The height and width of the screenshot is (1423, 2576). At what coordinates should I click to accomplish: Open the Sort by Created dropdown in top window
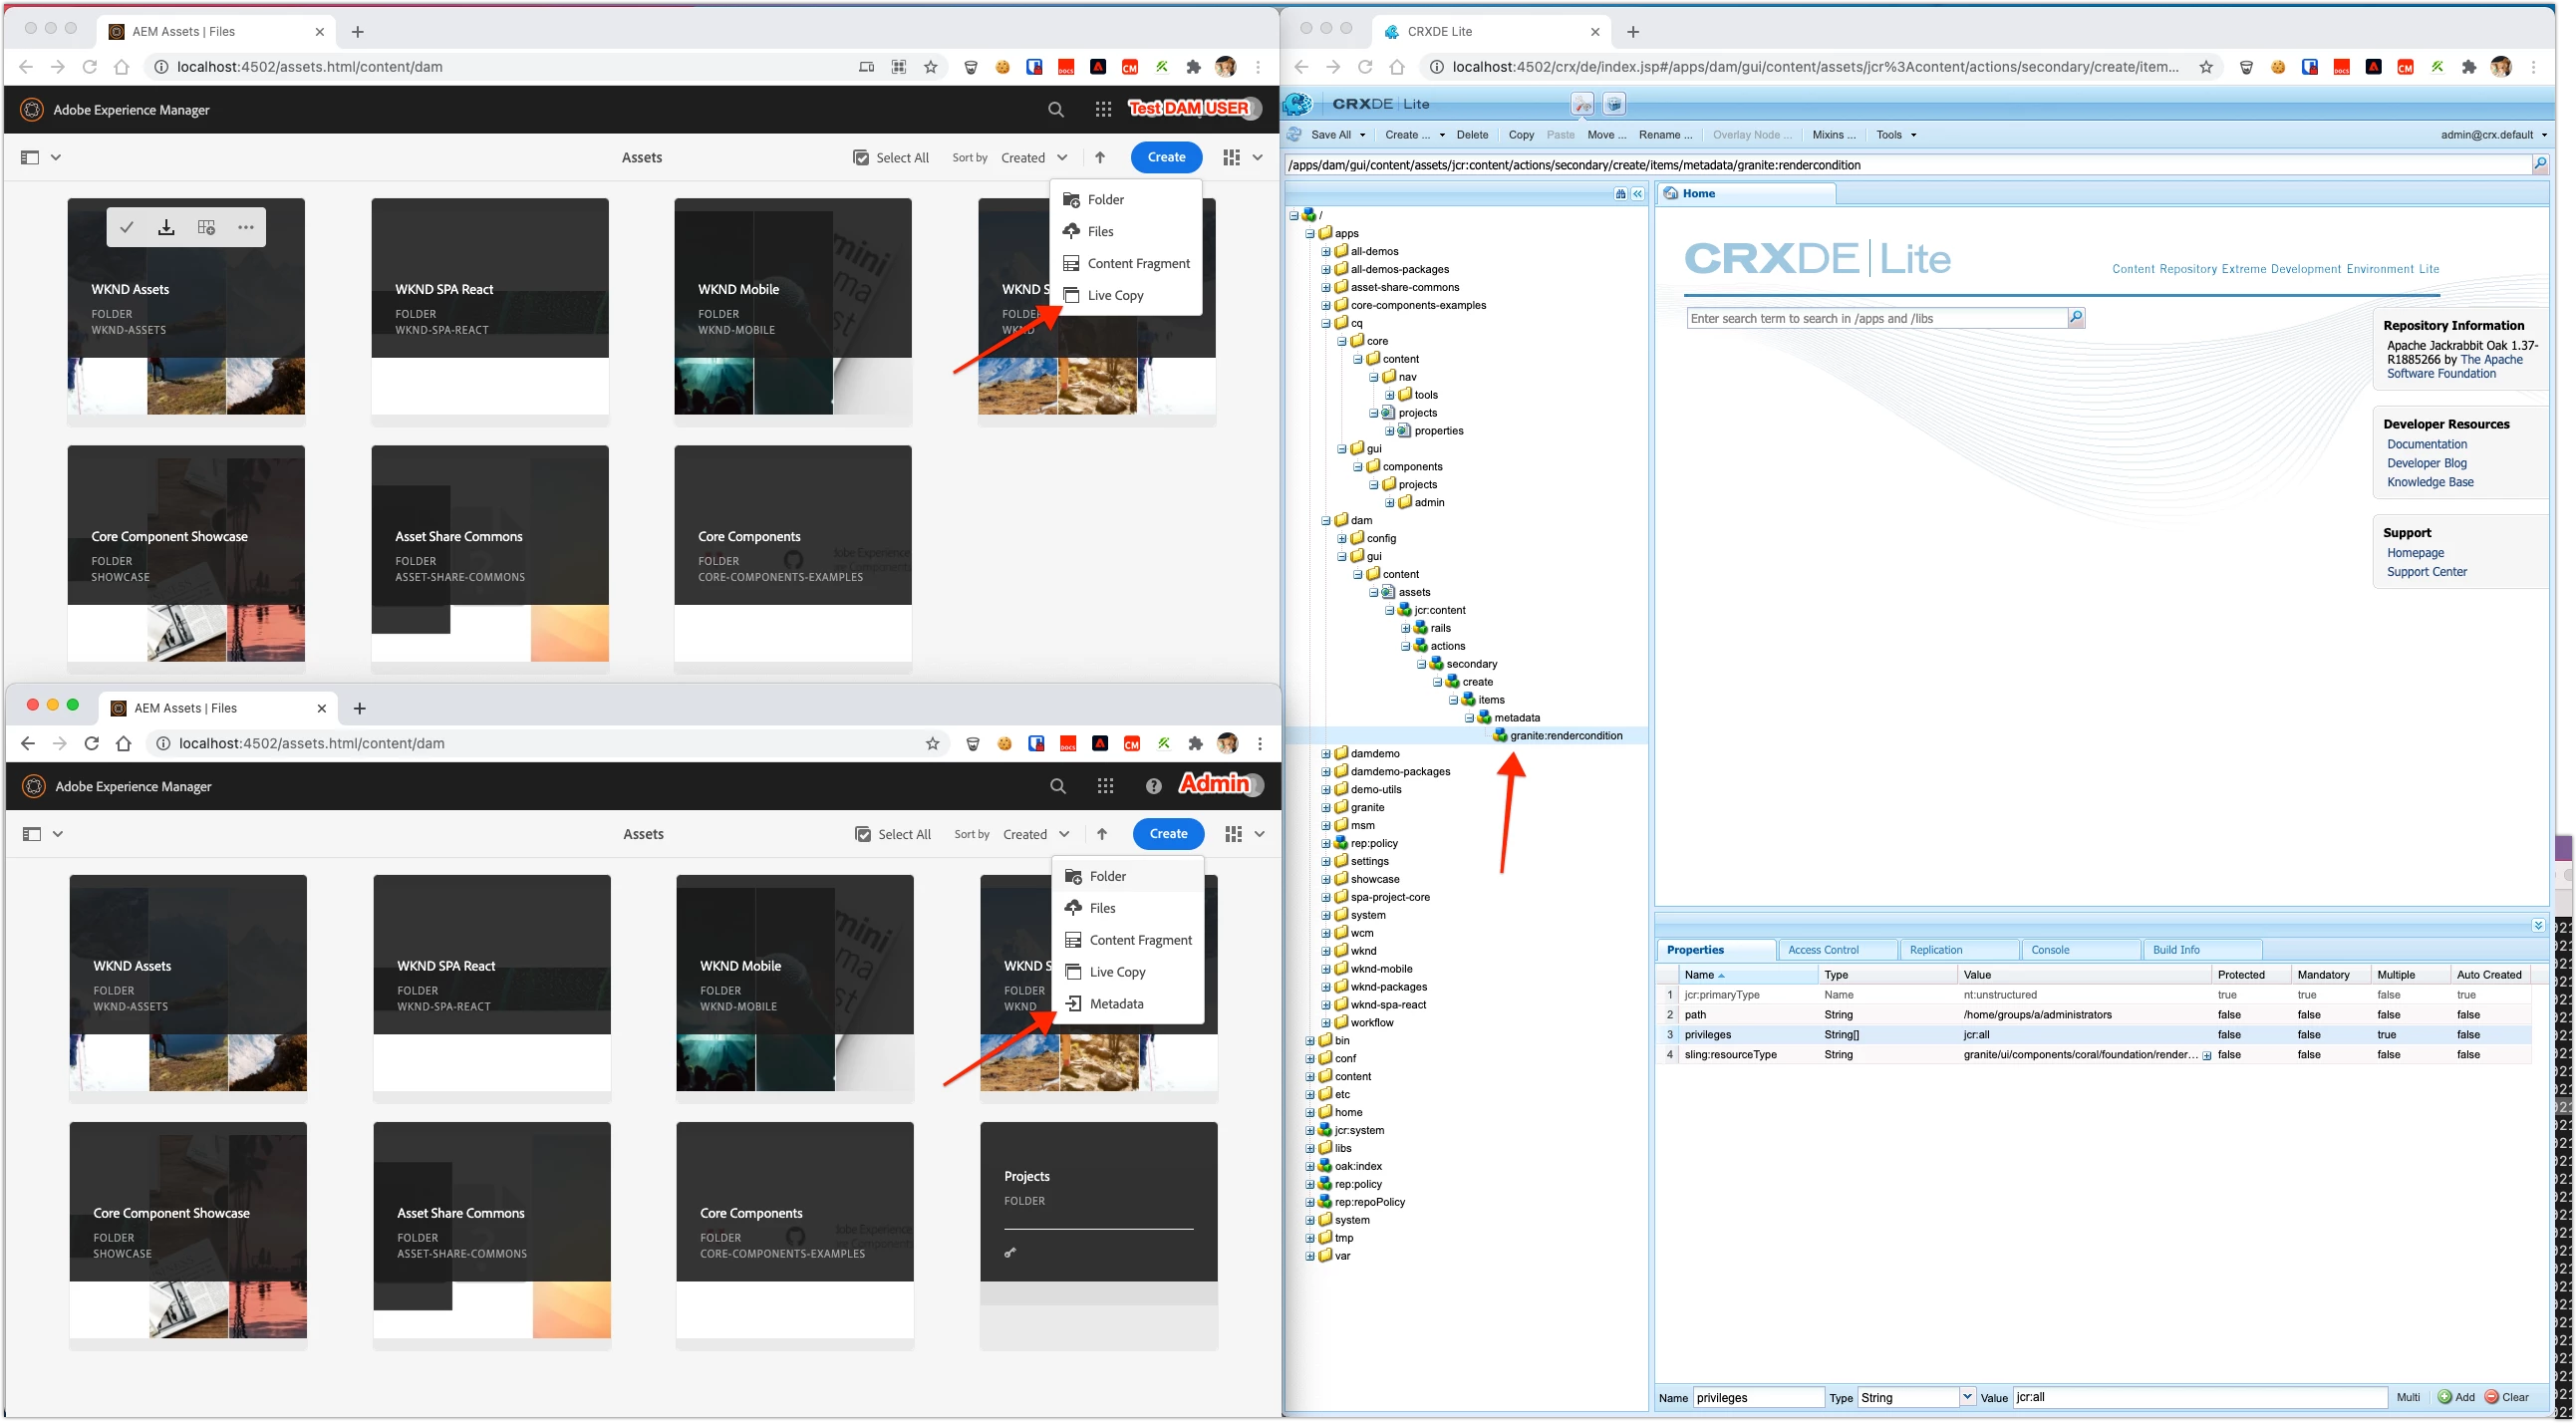(x=1035, y=158)
